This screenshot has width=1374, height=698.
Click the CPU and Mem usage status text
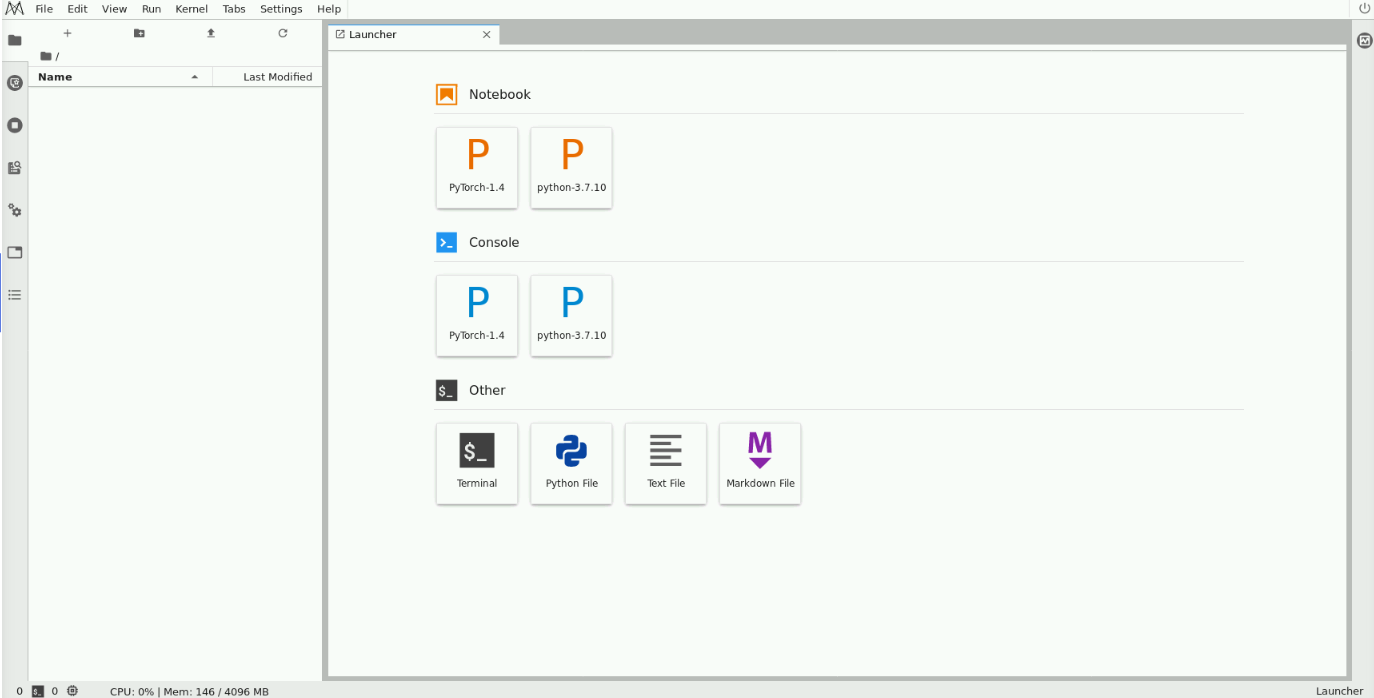189,691
